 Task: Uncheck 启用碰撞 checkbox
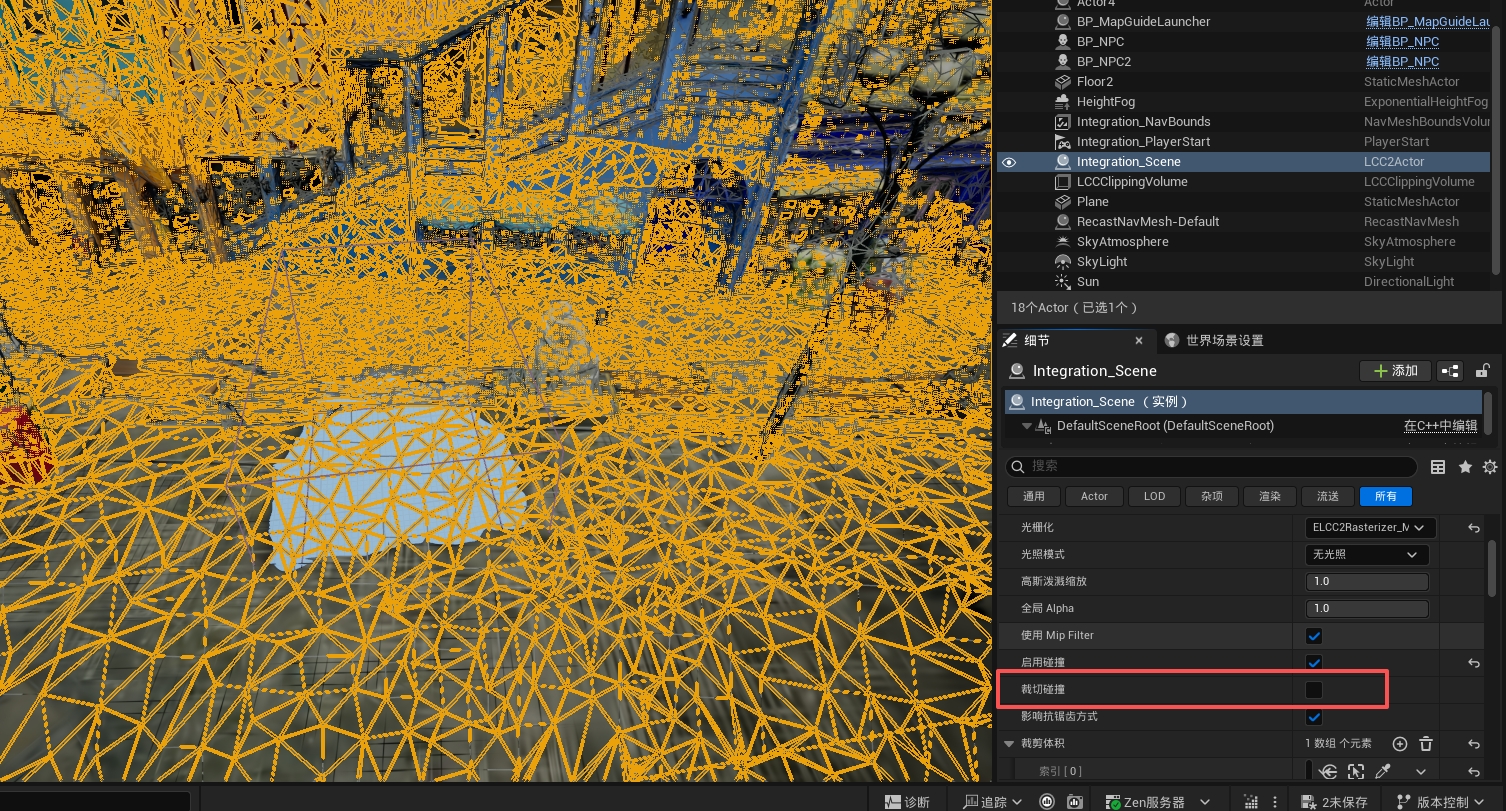(x=1314, y=662)
